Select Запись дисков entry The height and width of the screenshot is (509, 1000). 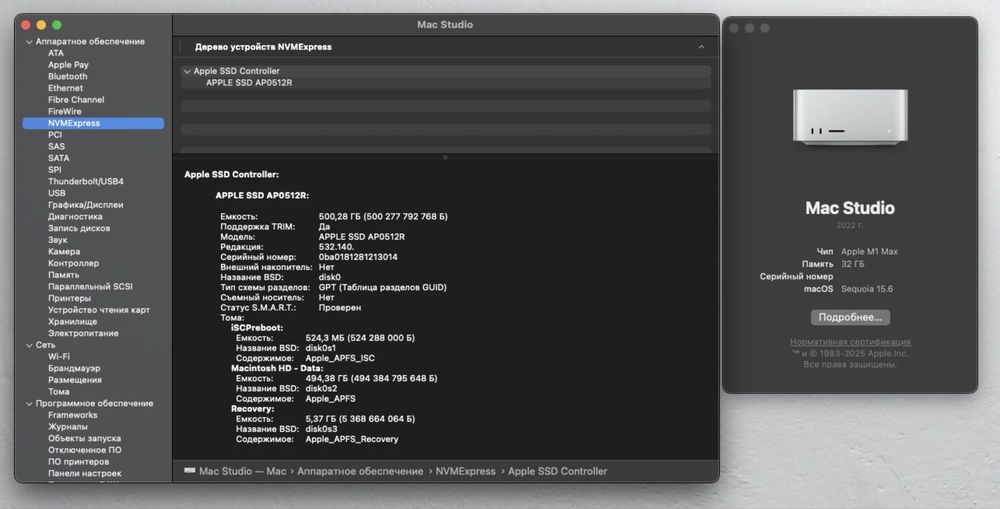79,228
